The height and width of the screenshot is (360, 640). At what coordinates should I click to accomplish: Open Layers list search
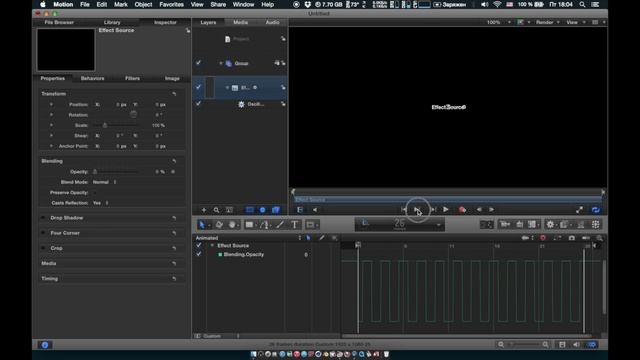[216, 210]
